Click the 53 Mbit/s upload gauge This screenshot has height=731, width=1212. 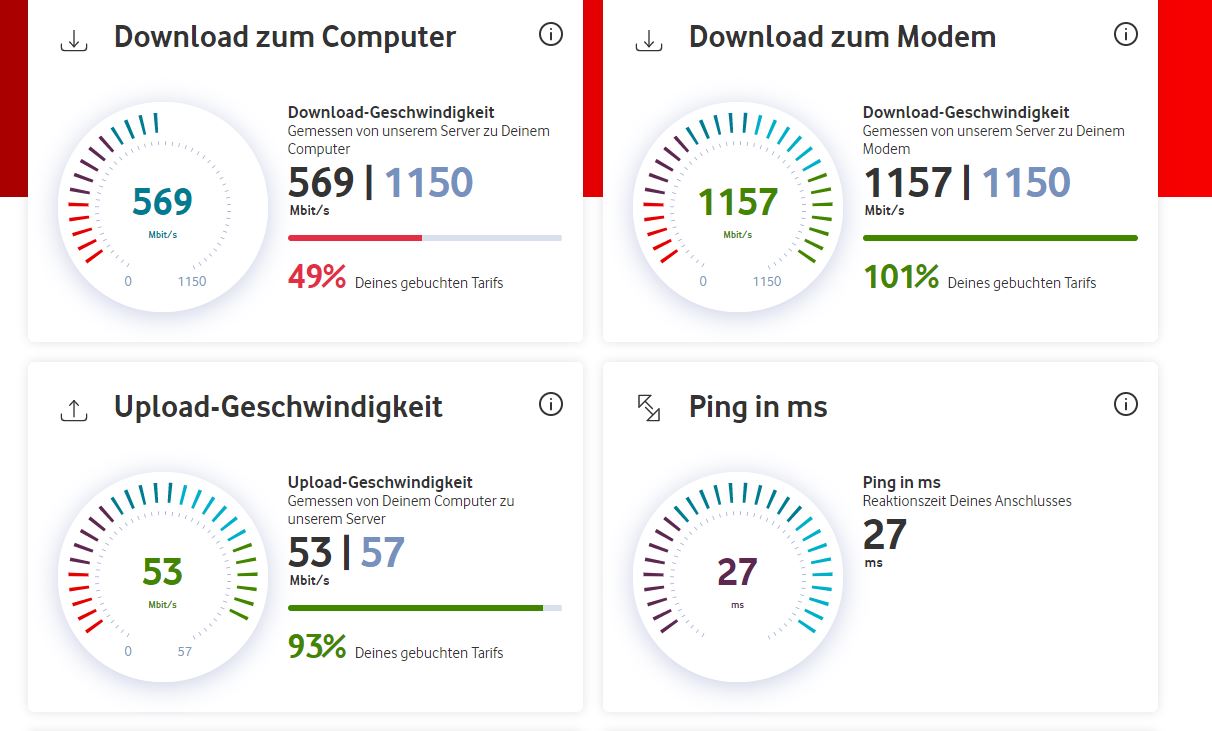pos(162,575)
